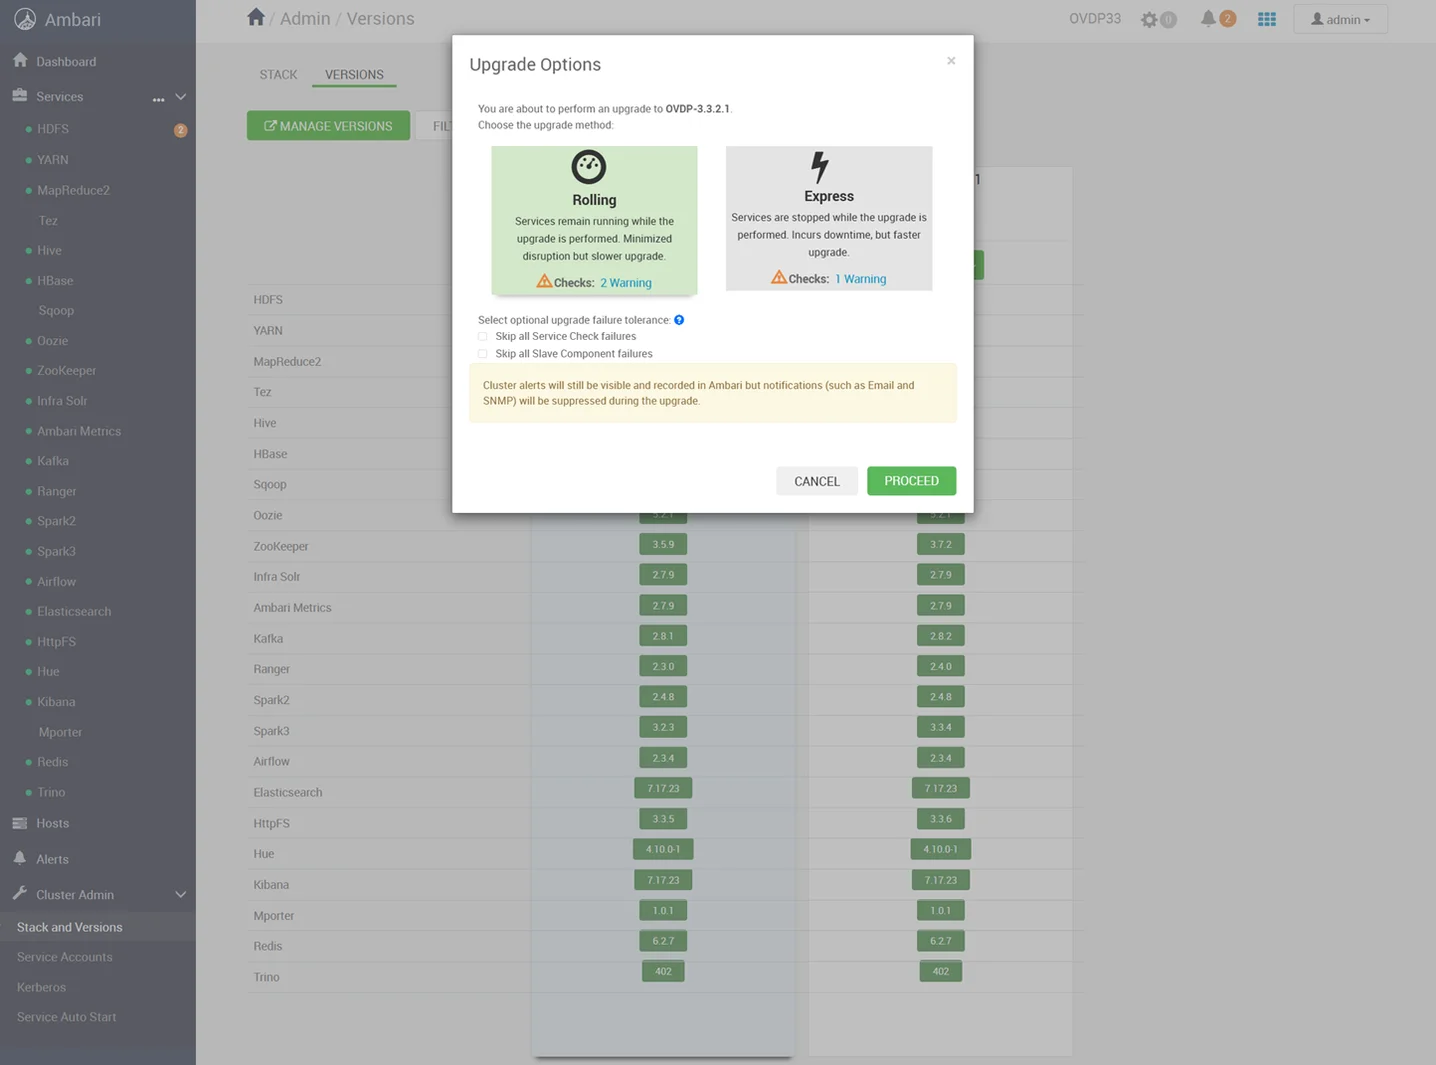Open the Kafka service in sidebar

[x=53, y=461]
